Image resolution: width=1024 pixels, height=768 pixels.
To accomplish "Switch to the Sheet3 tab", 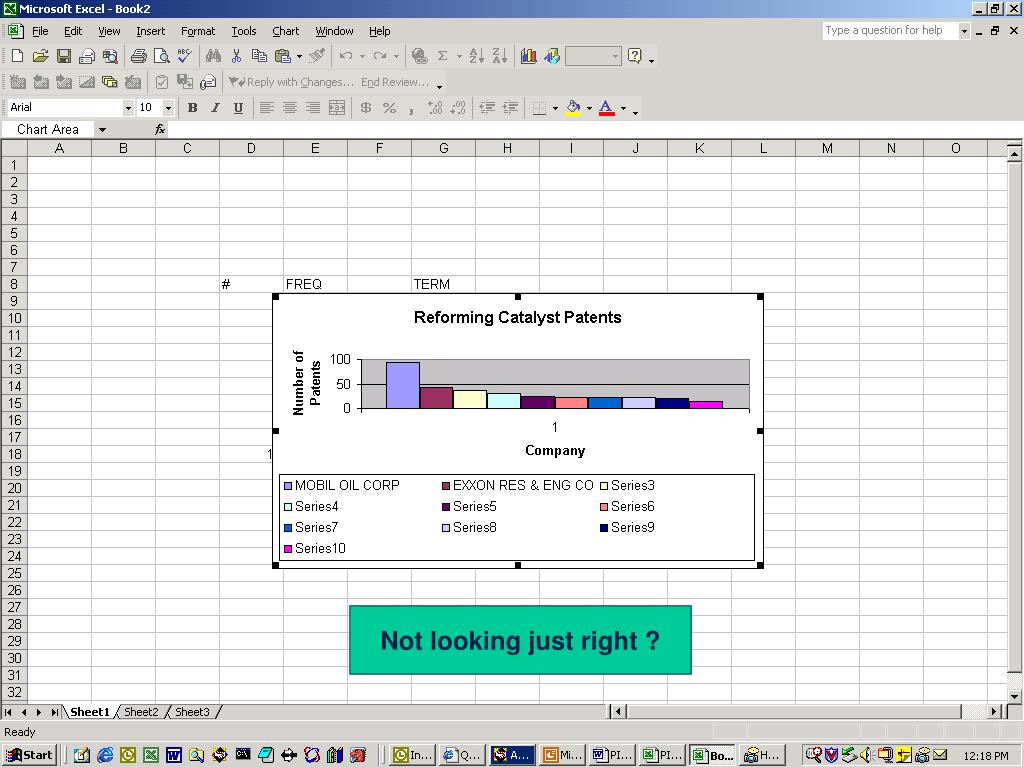I will pyautogui.click(x=192, y=712).
